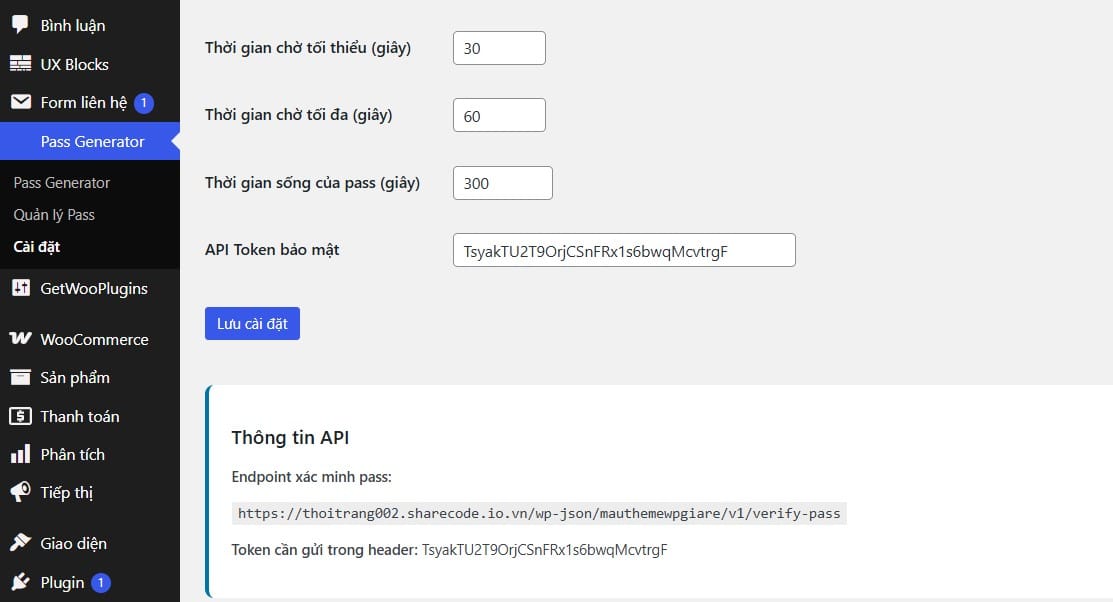Click the pass lifetime seconds field
Image resolution: width=1113 pixels, height=602 pixels.
pyautogui.click(x=502, y=183)
